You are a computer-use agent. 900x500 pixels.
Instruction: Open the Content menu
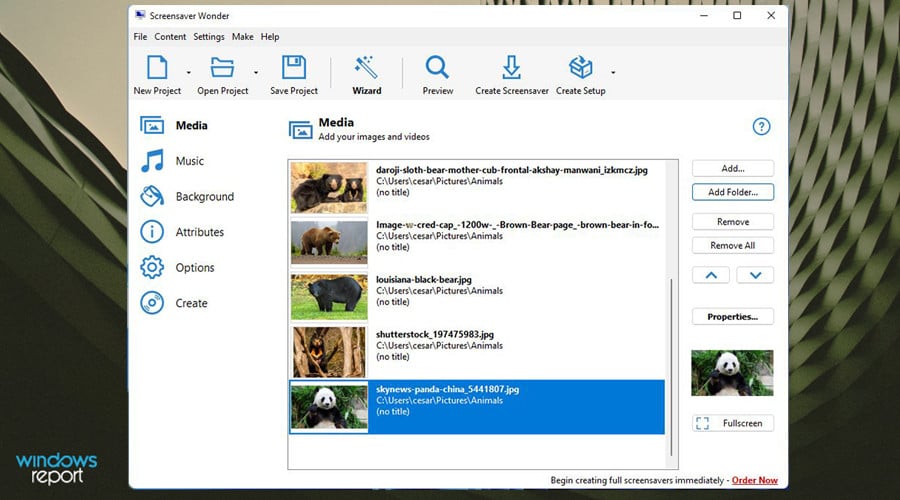pos(170,37)
